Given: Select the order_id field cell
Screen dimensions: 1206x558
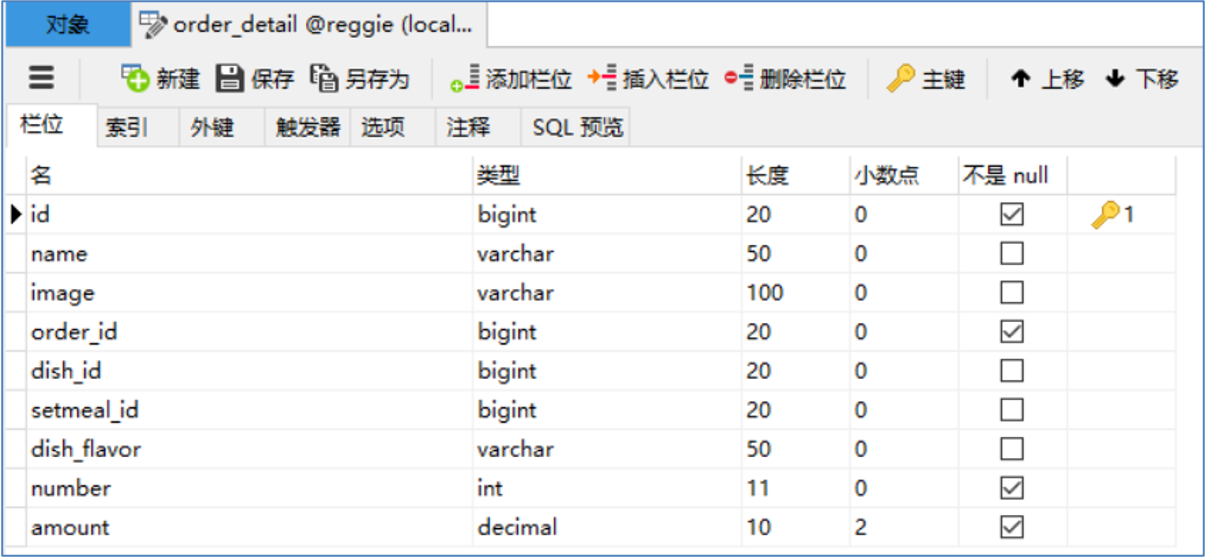Looking at the screenshot, I should (249, 331).
